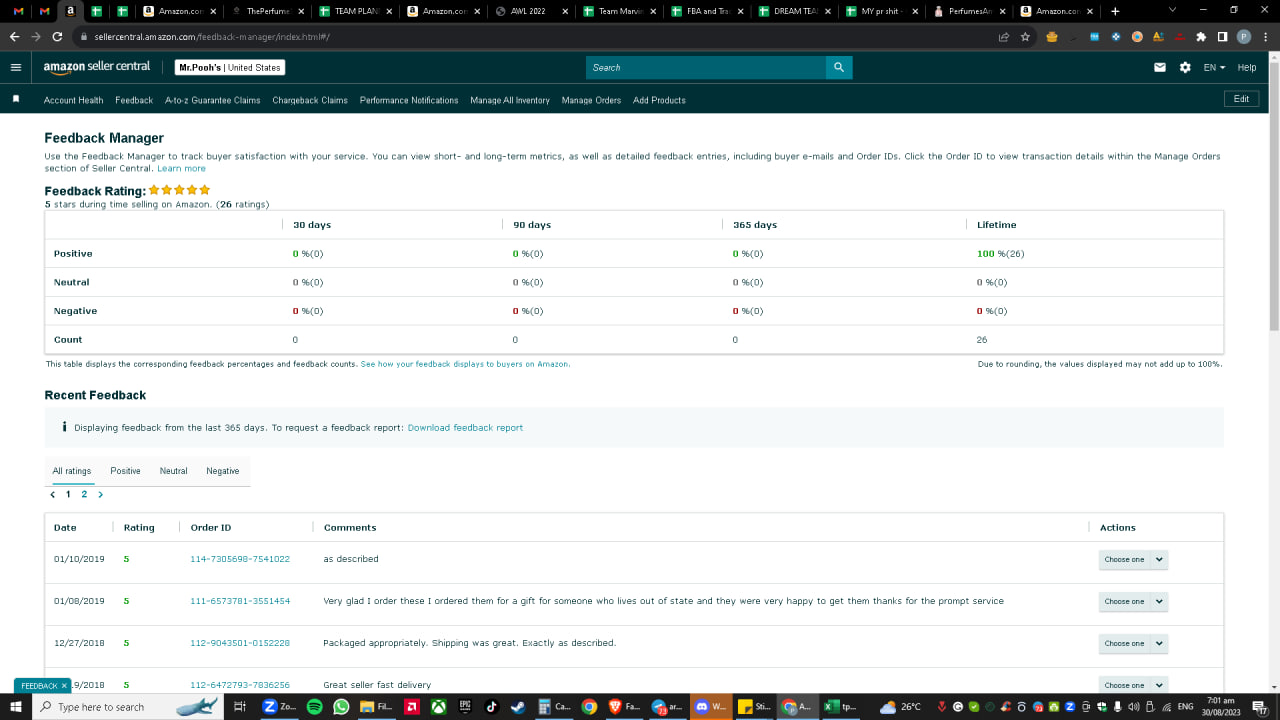Open the hamburger menu in Seller Central

tap(15, 67)
